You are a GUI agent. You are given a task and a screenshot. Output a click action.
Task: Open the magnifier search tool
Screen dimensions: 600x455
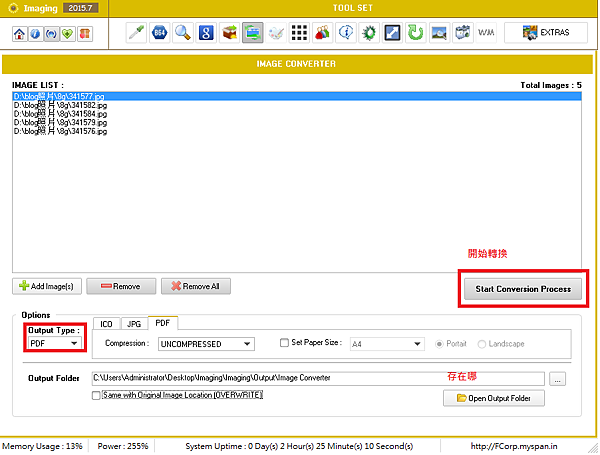(183, 33)
